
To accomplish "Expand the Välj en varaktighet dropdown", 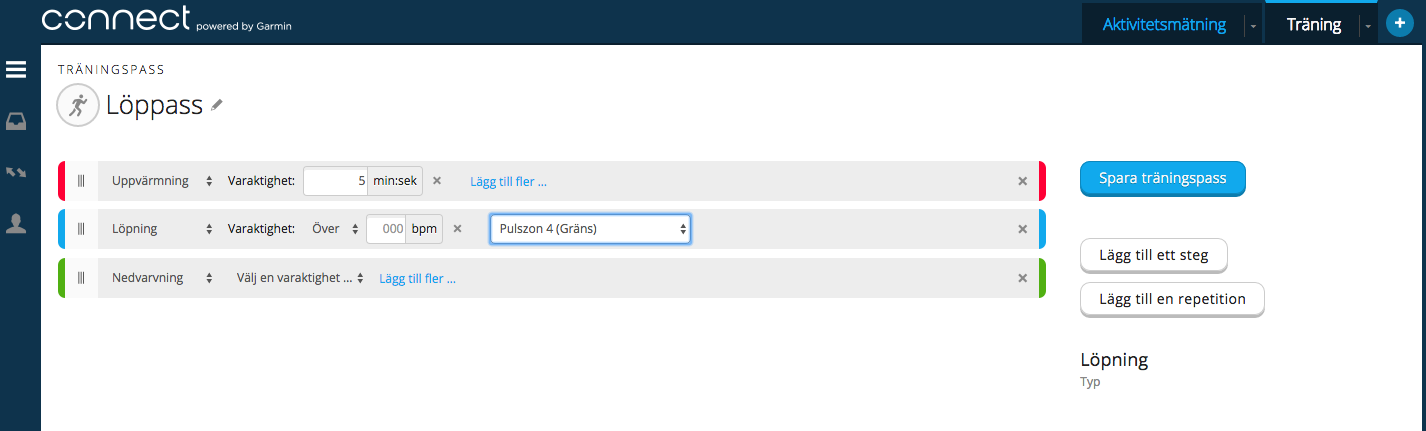I will (x=300, y=278).
